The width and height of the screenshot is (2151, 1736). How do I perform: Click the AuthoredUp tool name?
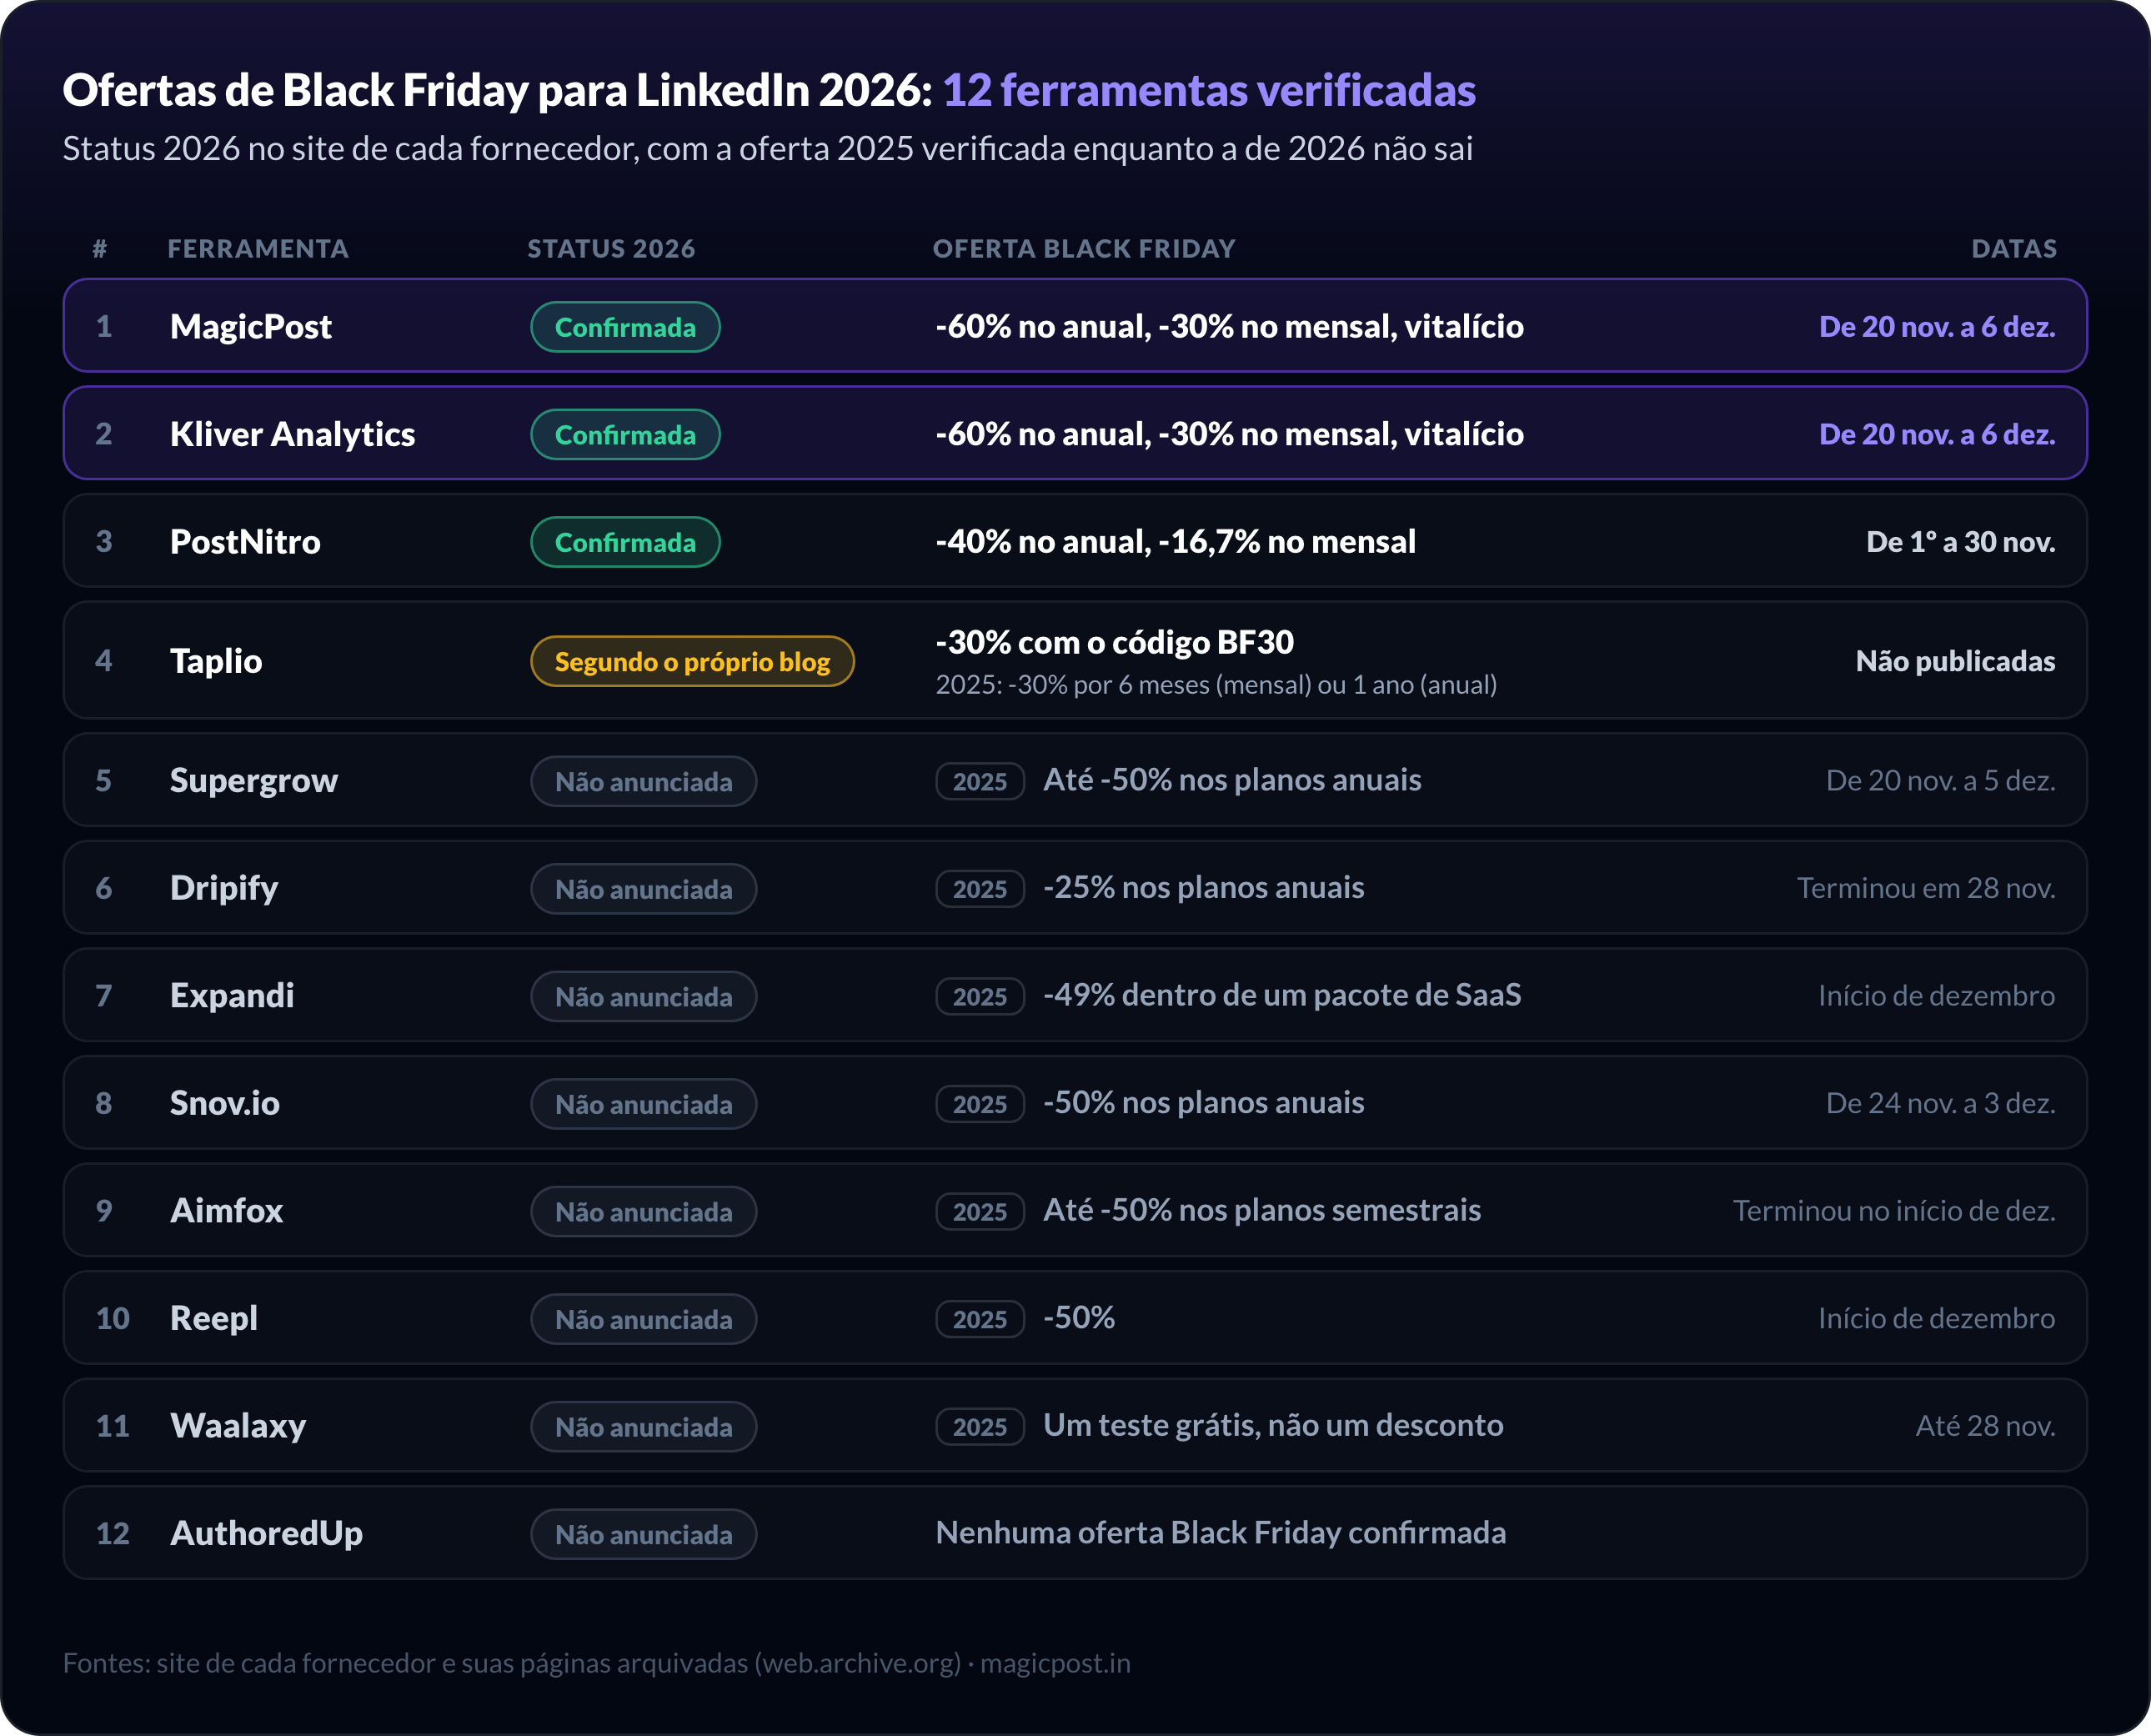click(266, 1534)
